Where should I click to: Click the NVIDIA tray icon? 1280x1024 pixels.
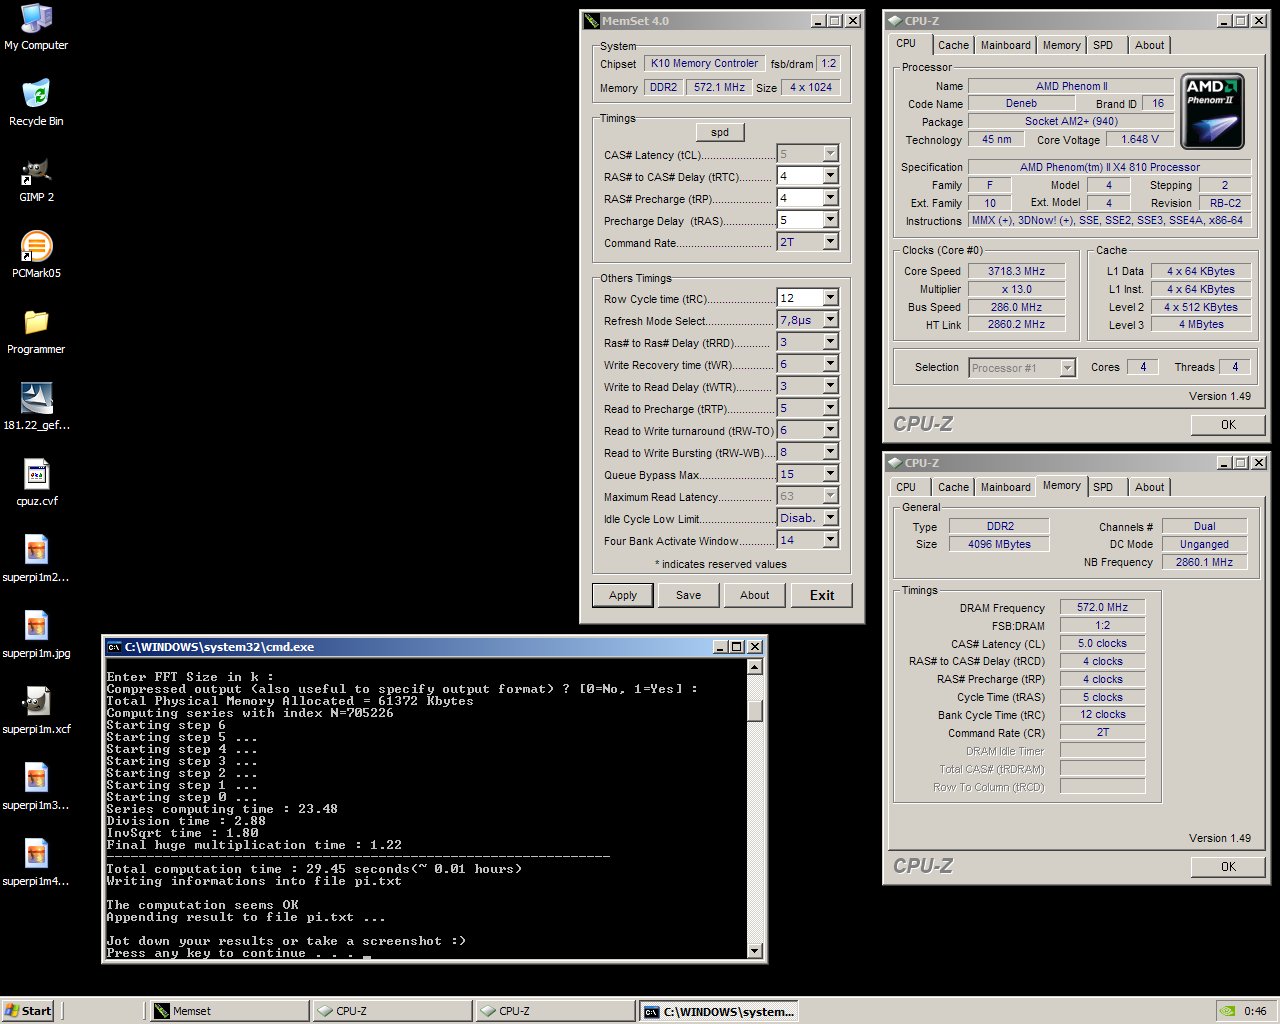1228,1011
